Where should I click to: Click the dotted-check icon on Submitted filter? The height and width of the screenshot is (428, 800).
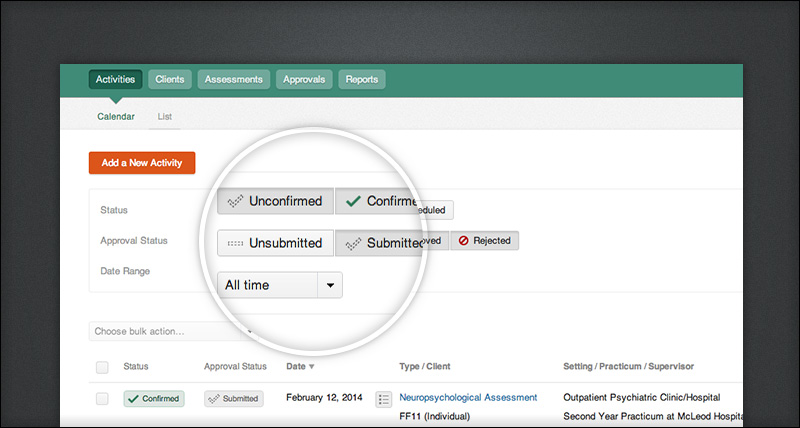(x=353, y=244)
